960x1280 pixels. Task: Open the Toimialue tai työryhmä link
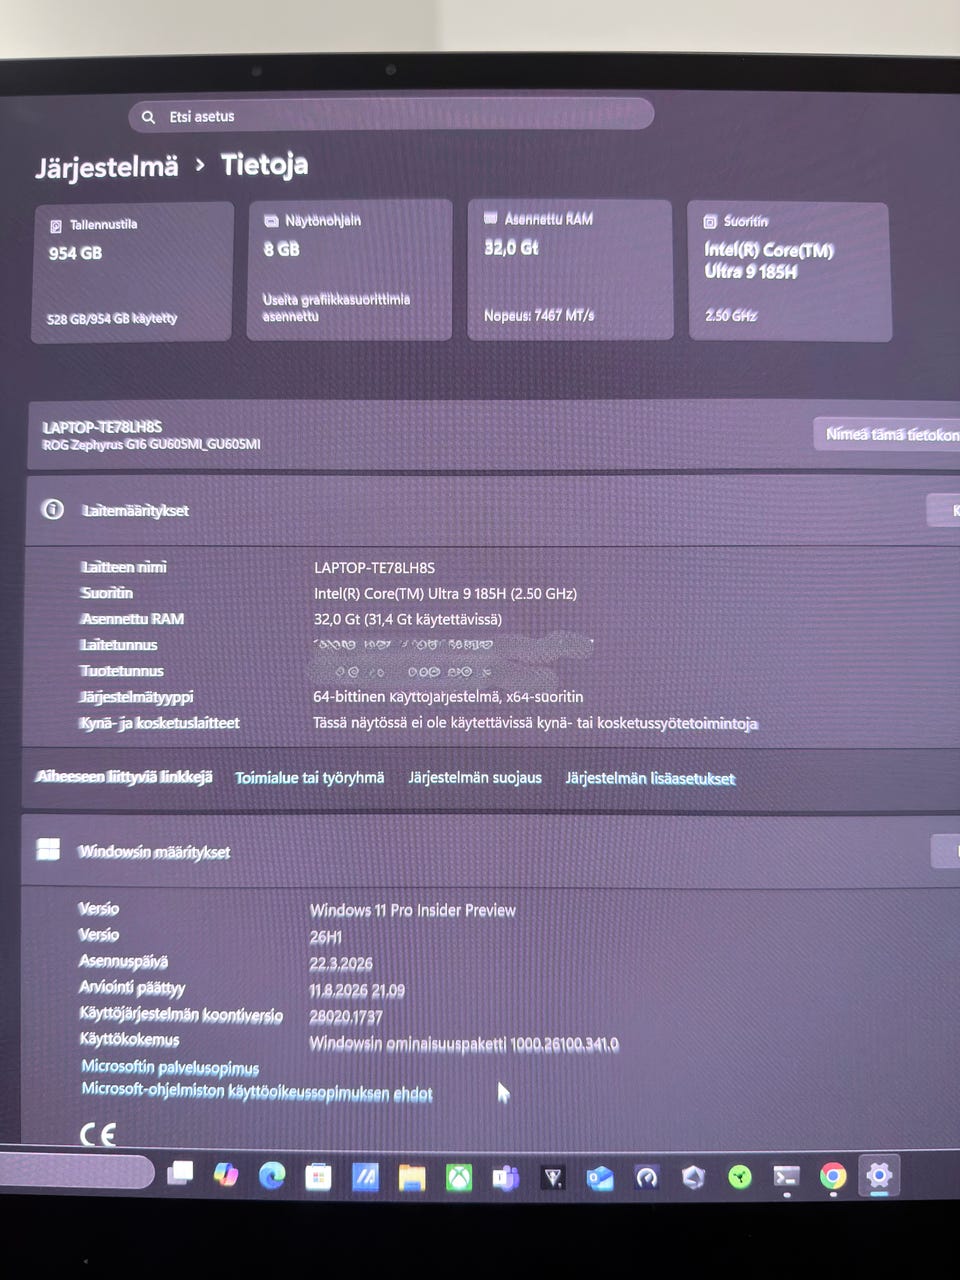coord(309,777)
